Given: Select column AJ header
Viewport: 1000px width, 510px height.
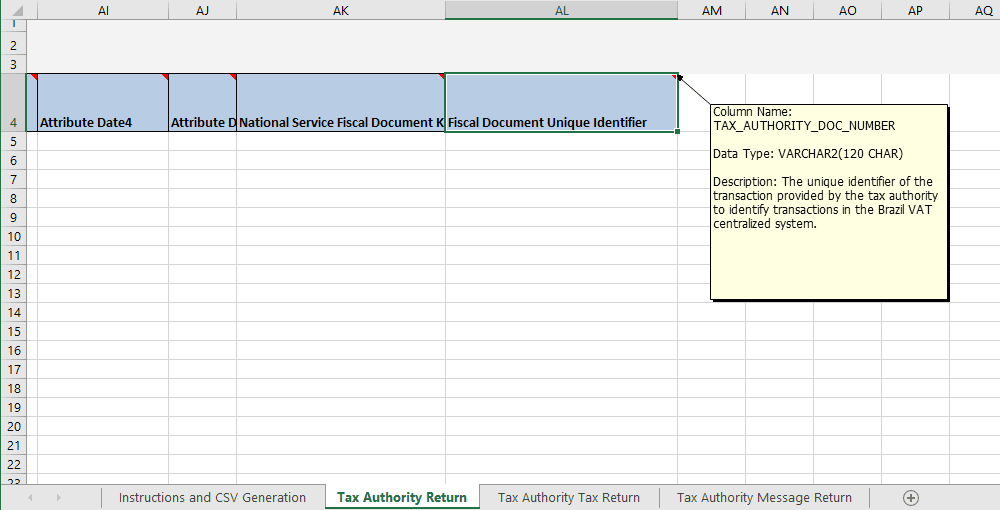Looking at the screenshot, I should coord(203,10).
